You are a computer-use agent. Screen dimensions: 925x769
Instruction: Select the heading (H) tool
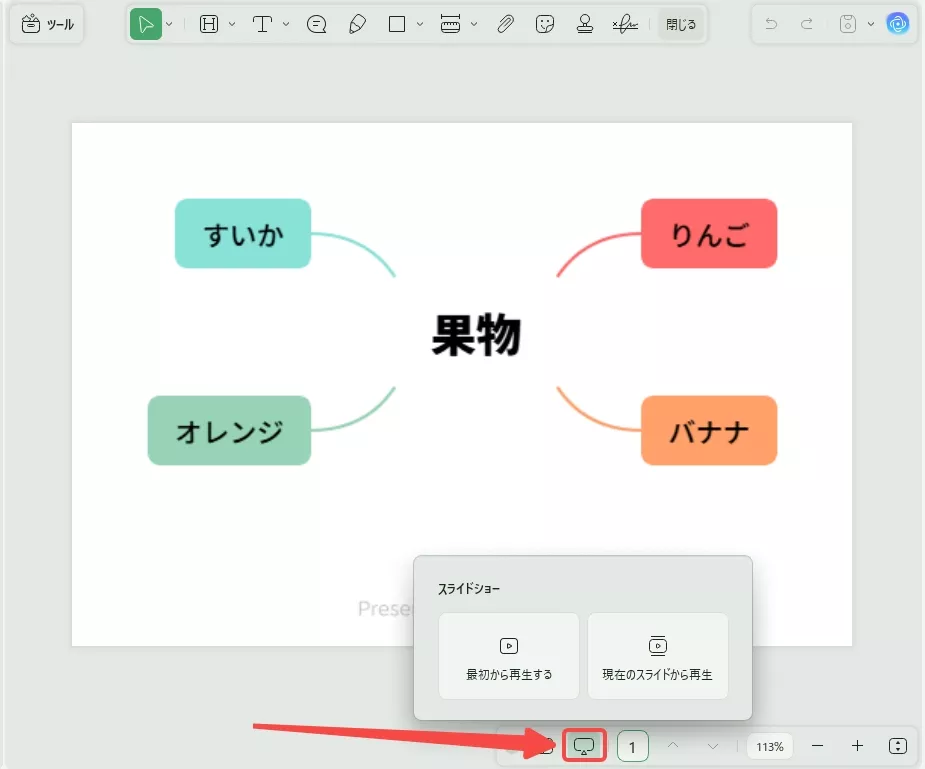207,23
